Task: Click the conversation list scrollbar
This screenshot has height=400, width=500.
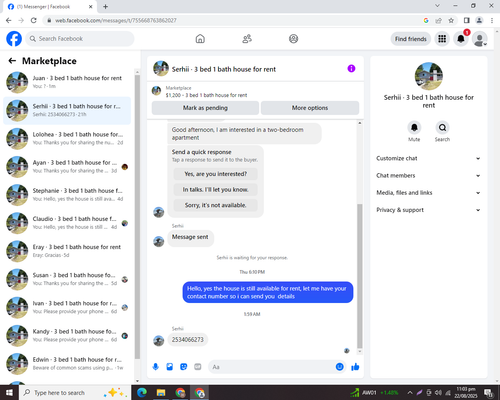Action: (x=137, y=217)
